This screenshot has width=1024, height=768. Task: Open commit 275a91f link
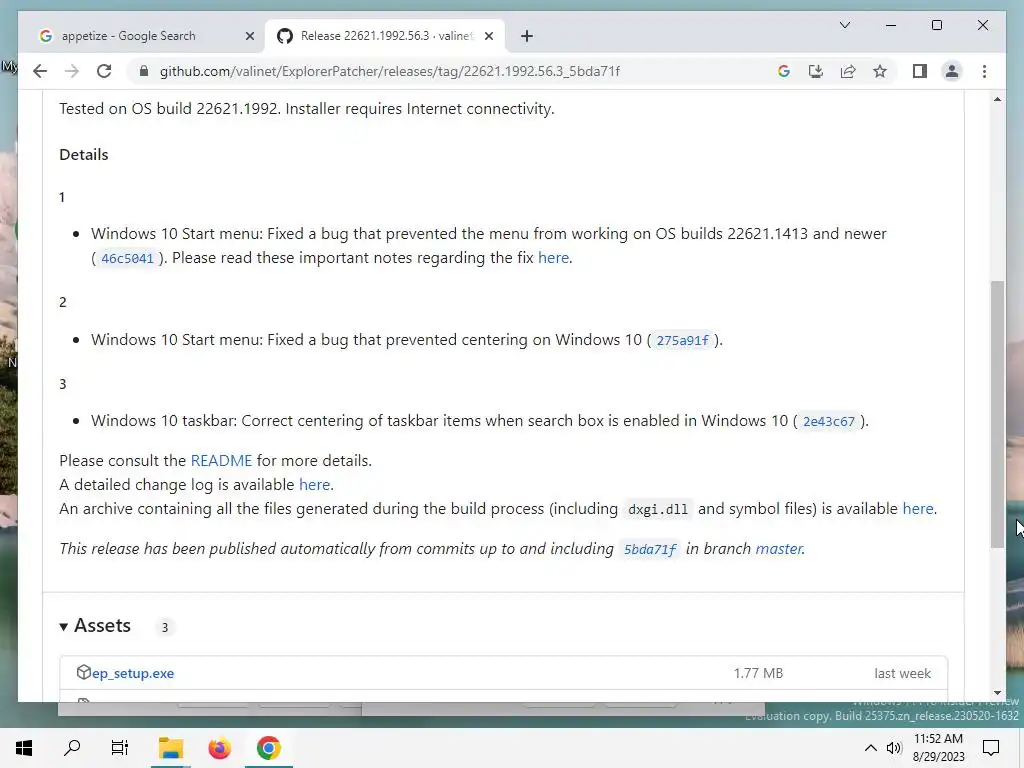tap(682, 340)
